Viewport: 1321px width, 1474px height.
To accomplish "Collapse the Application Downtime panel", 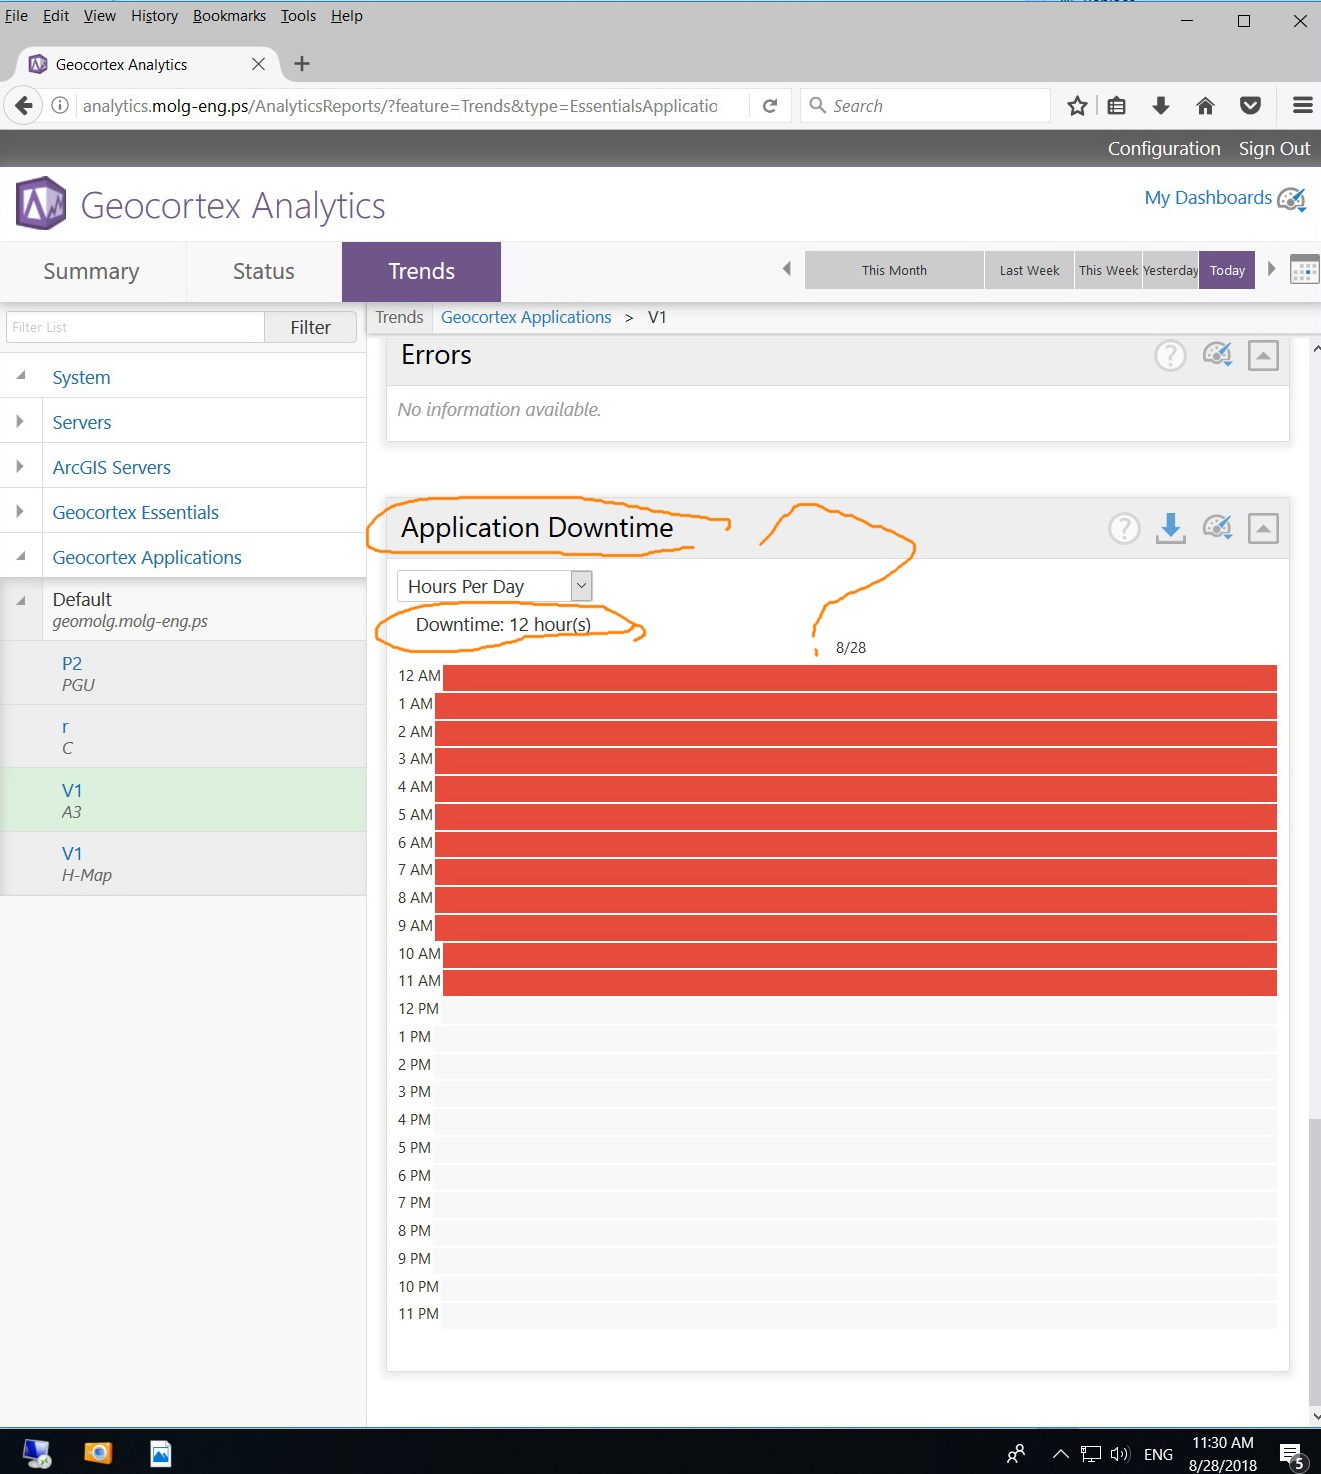I will click(1263, 528).
